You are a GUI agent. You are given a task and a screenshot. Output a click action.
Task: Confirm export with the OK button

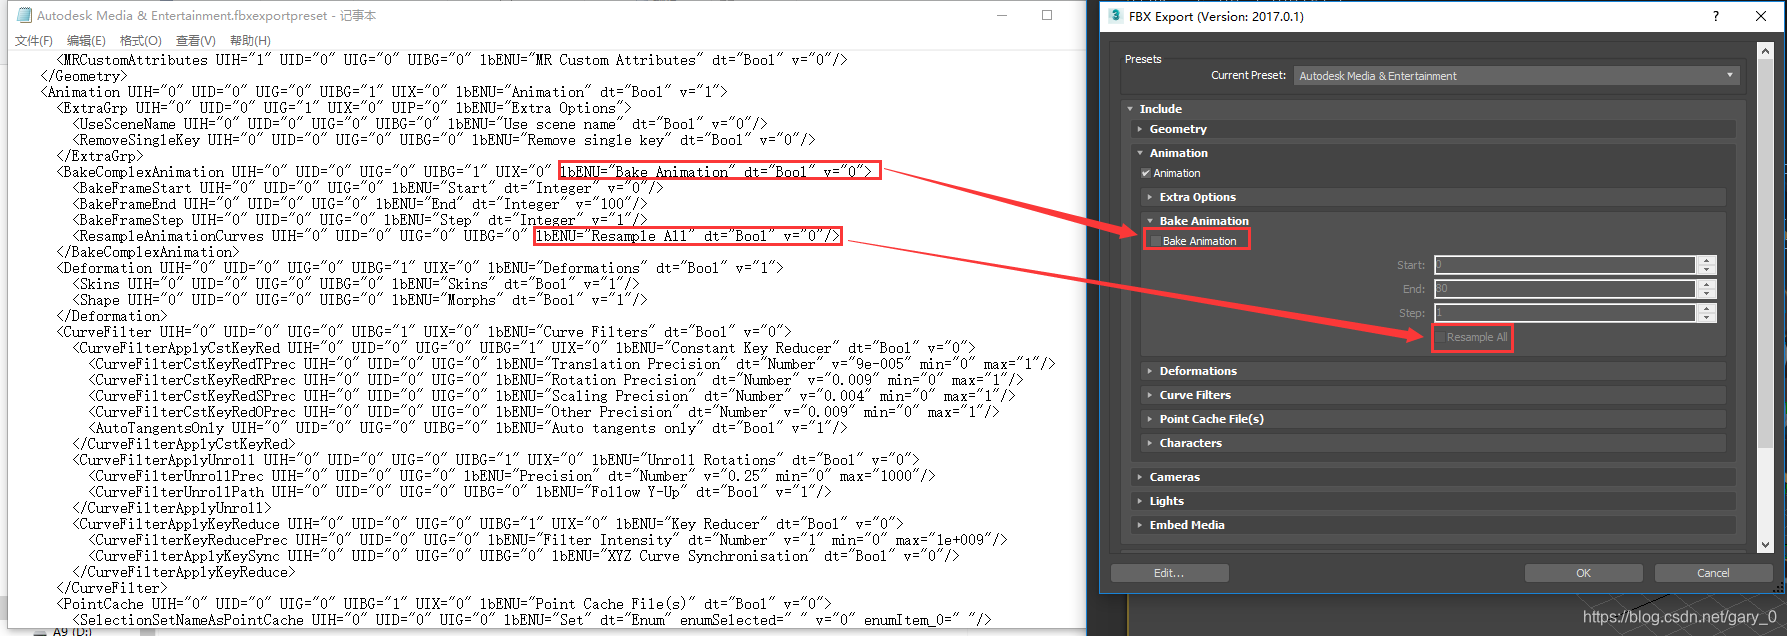click(x=1583, y=573)
